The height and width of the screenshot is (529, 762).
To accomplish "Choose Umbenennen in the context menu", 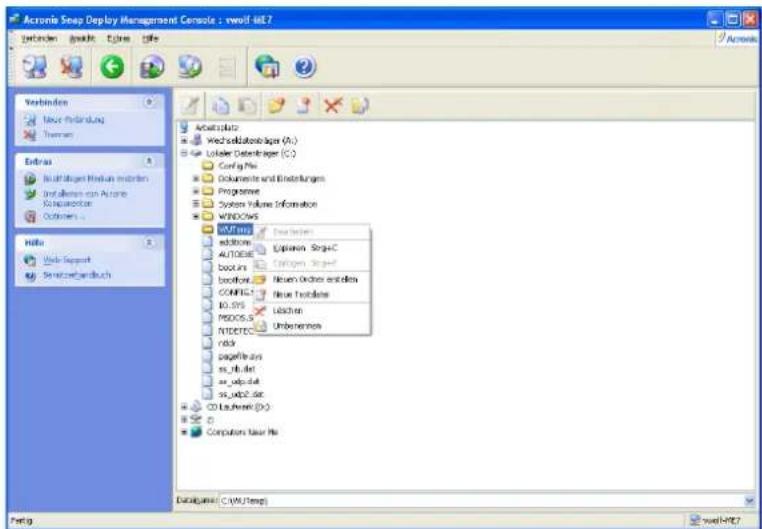I will coord(312,326).
